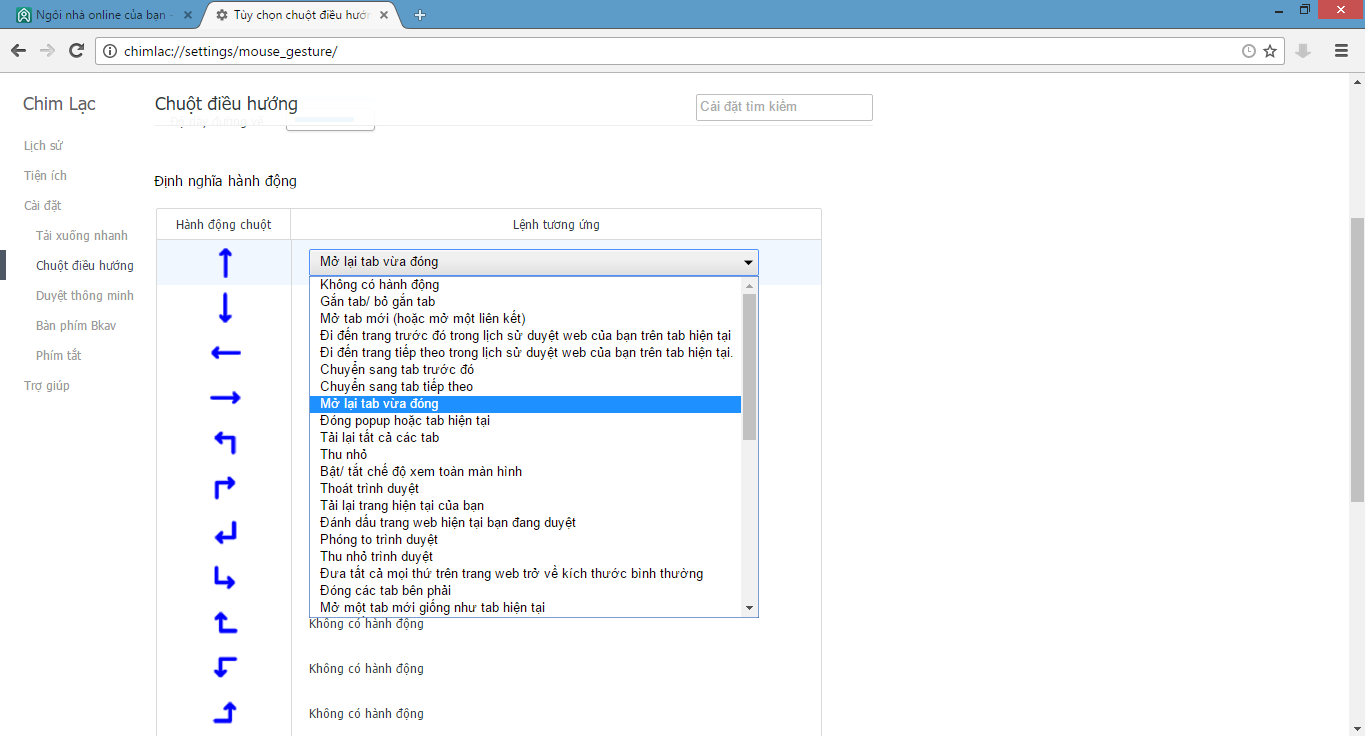This screenshot has width=1365, height=736.
Task: Pick 'Chuyển sang tab tiếp theo'
Action: click(x=525, y=387)
